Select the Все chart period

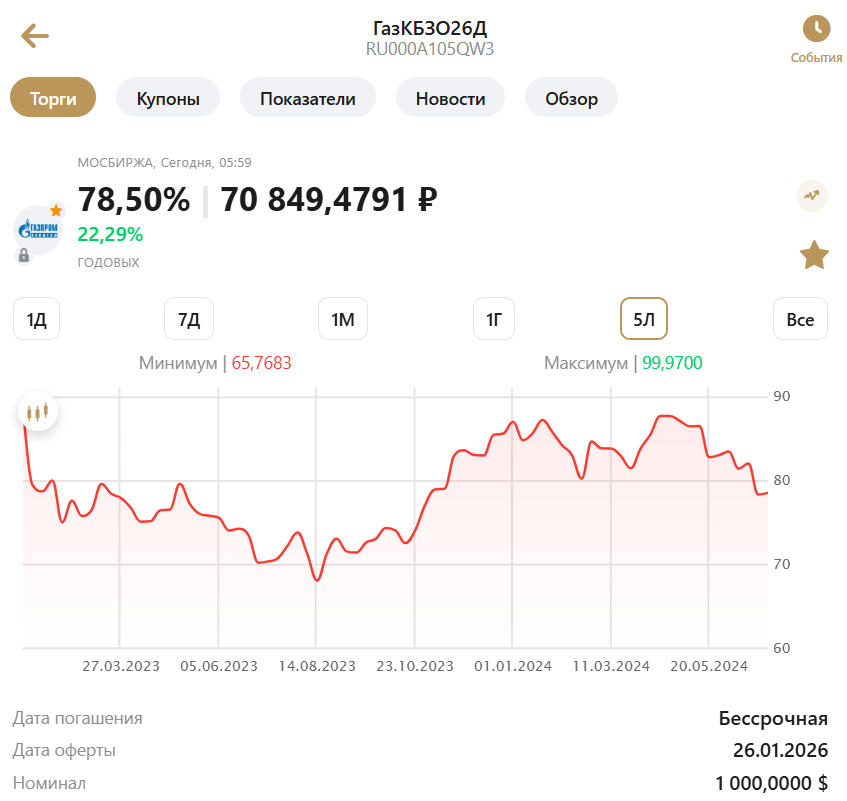coord(800,319)
